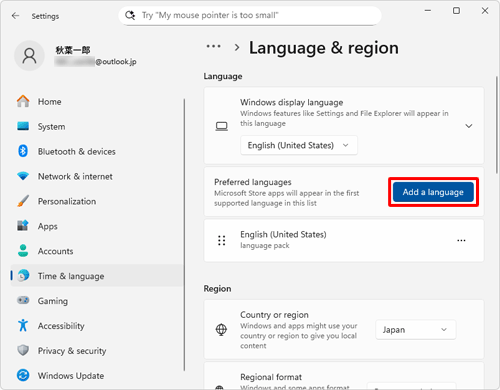The image size is (500, 390).
Task: Click the search magnifier icon
Action: pyautogui.click(x=130, y=15)
